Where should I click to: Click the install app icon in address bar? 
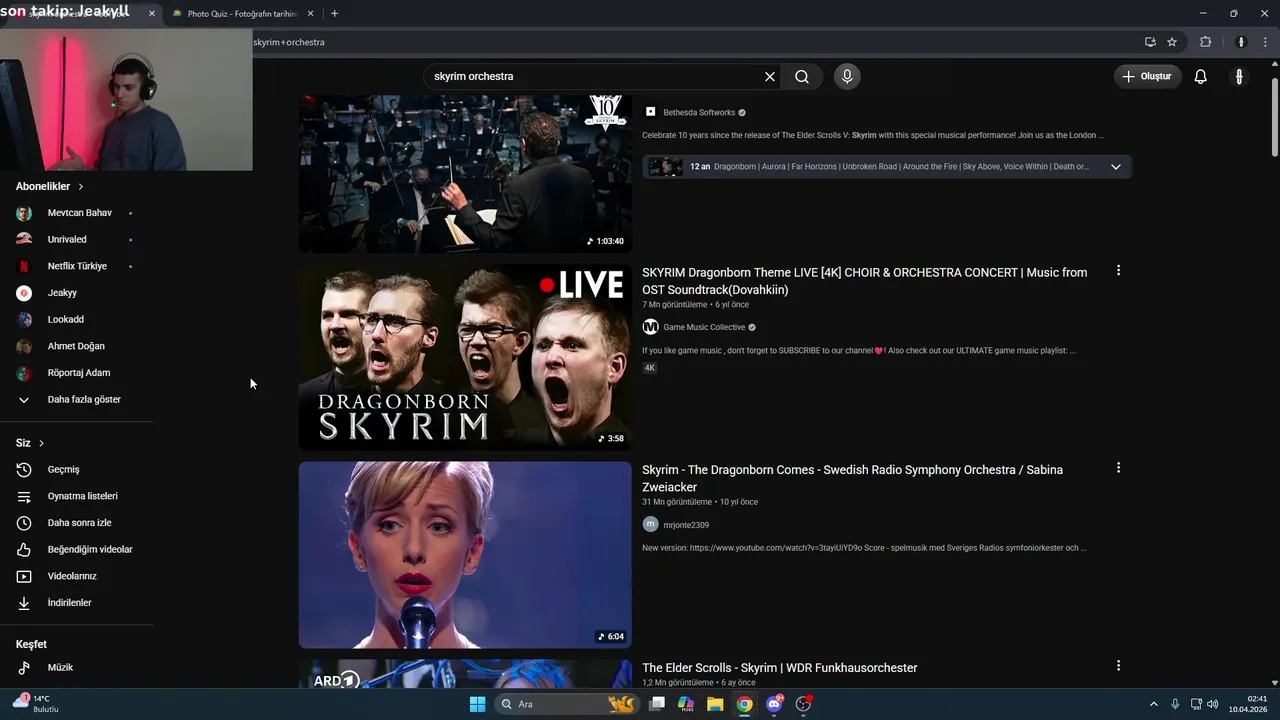pos(1150,42)
